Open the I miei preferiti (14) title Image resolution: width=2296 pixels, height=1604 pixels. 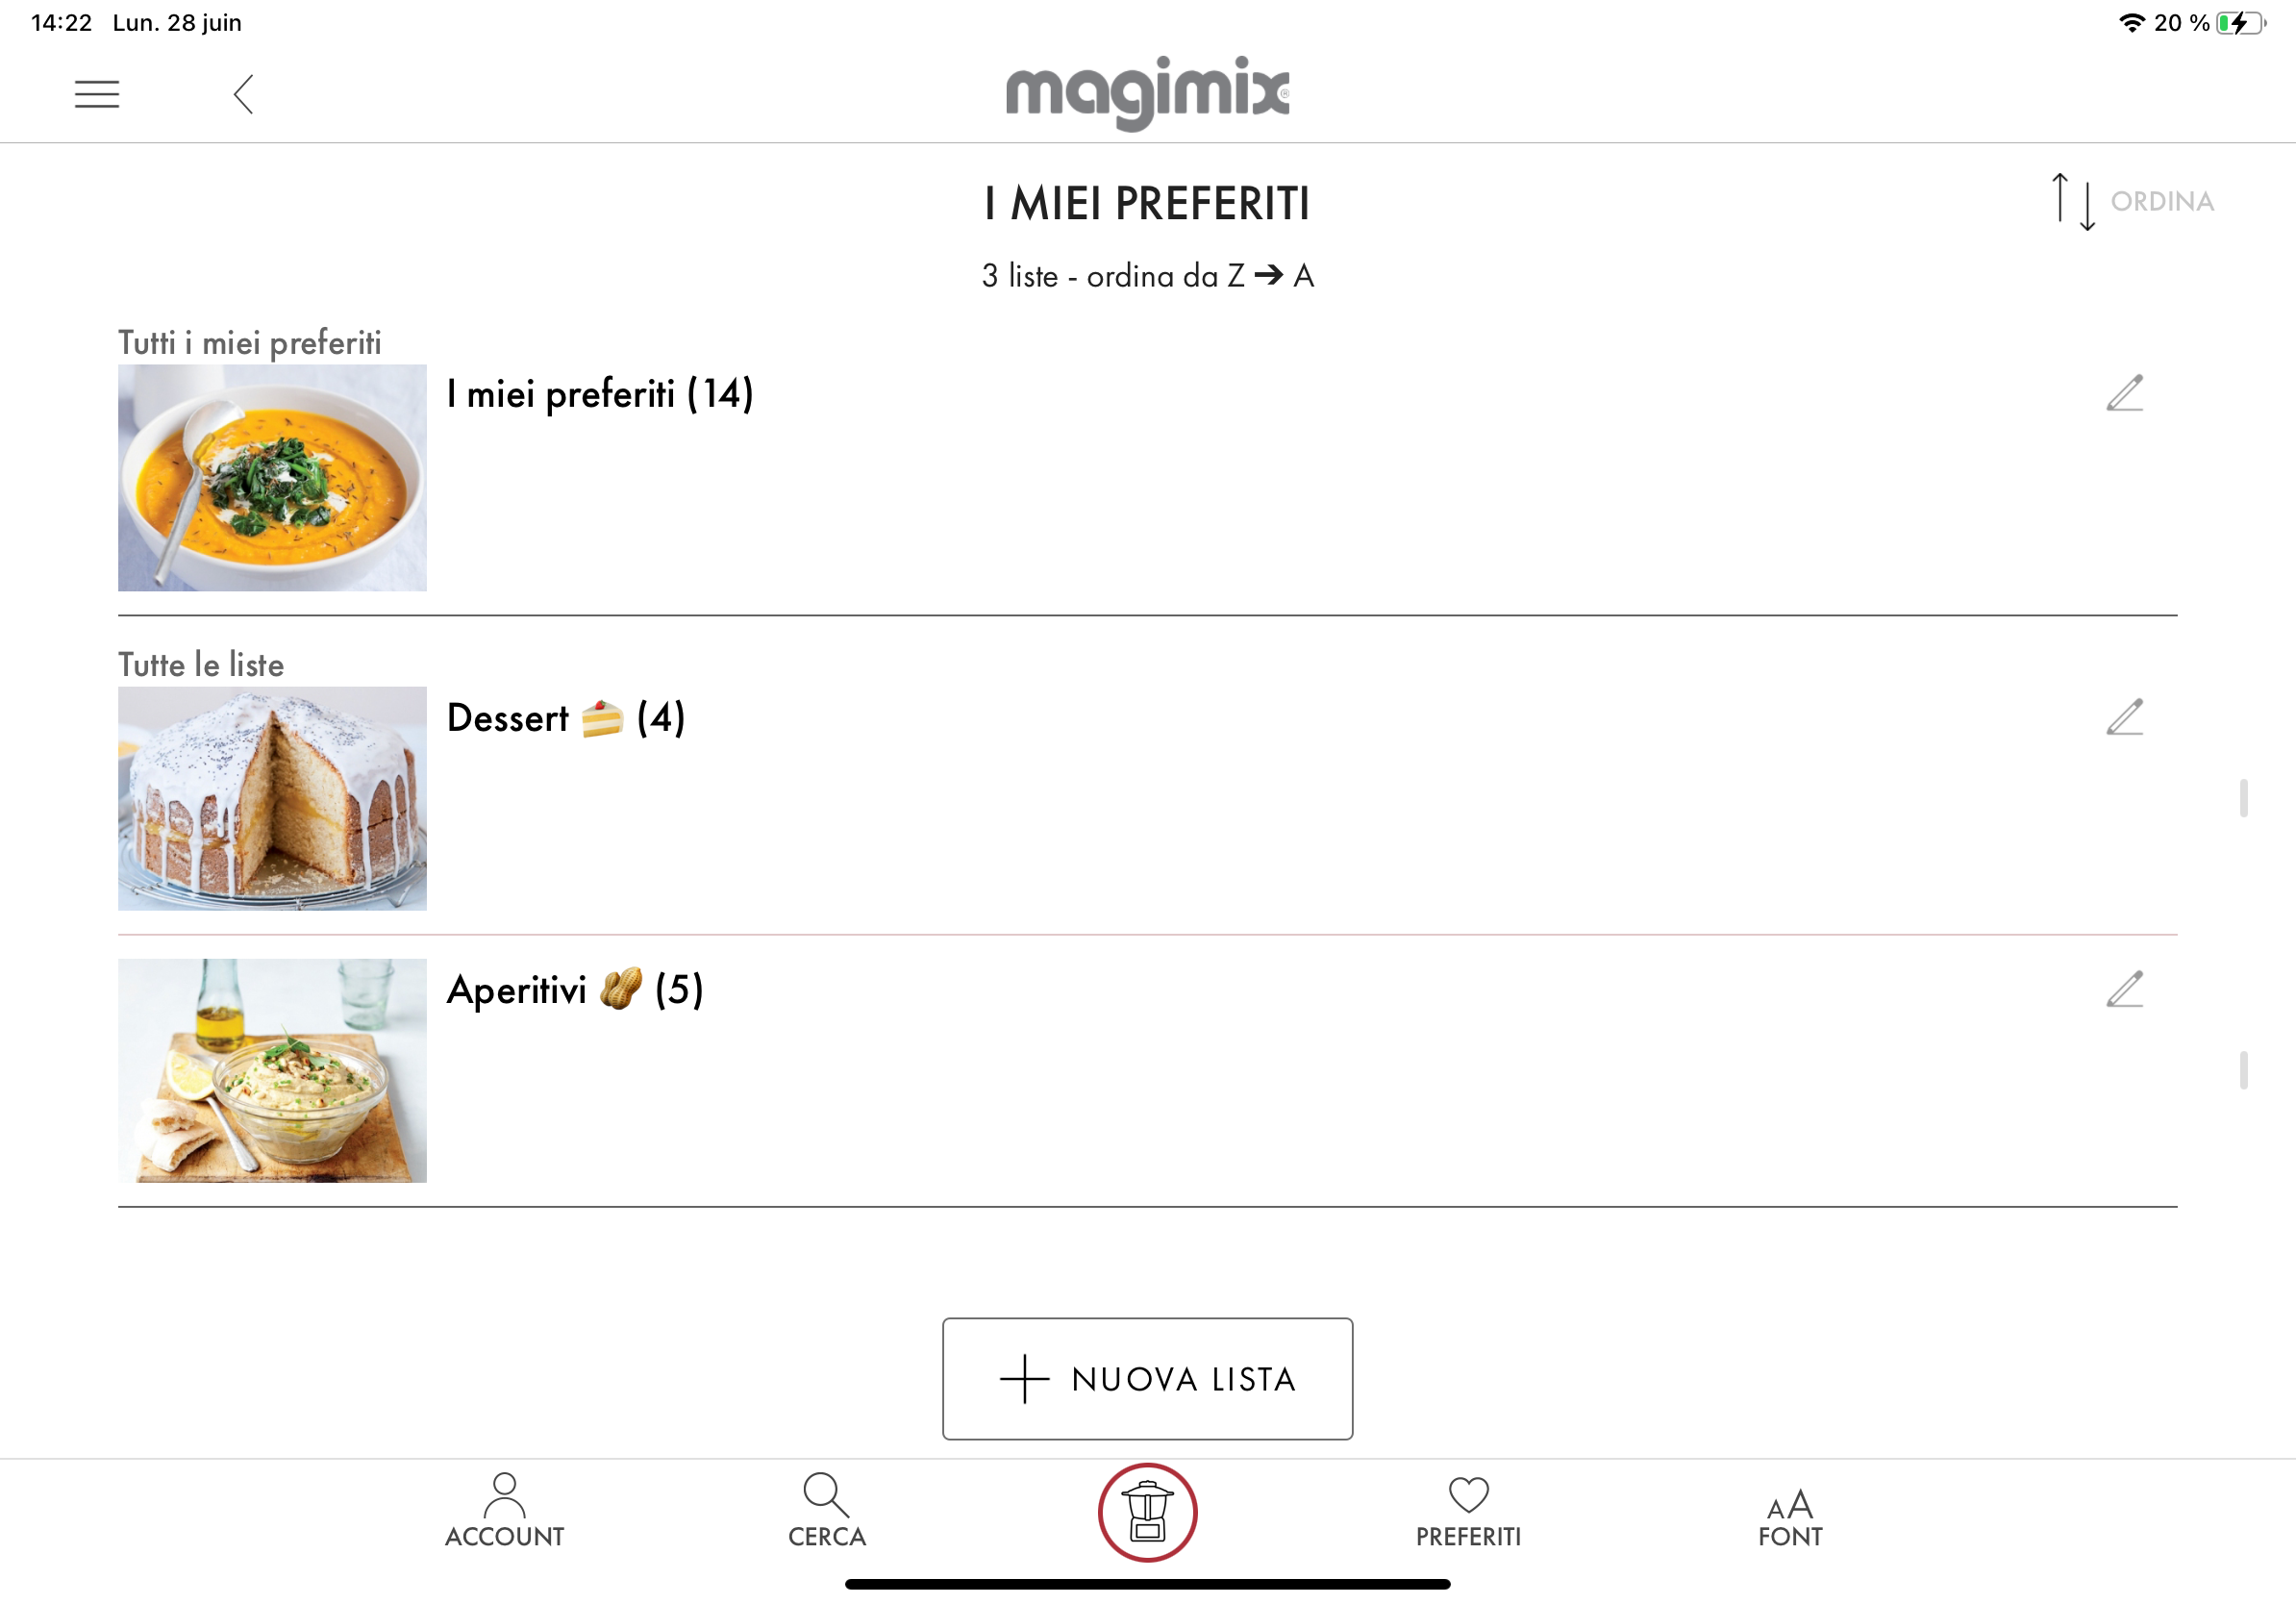point(600,394)
